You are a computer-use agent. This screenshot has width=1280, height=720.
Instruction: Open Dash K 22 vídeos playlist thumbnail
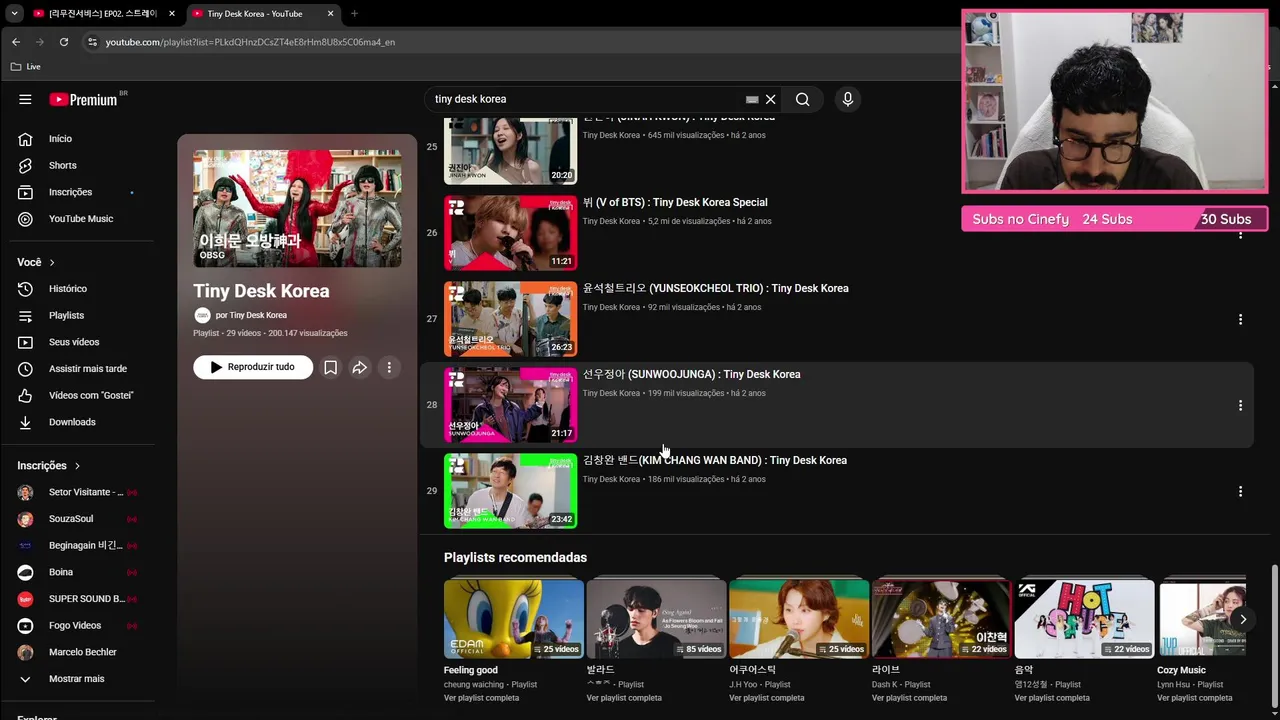pyautogui.click(x=941, y=619)
